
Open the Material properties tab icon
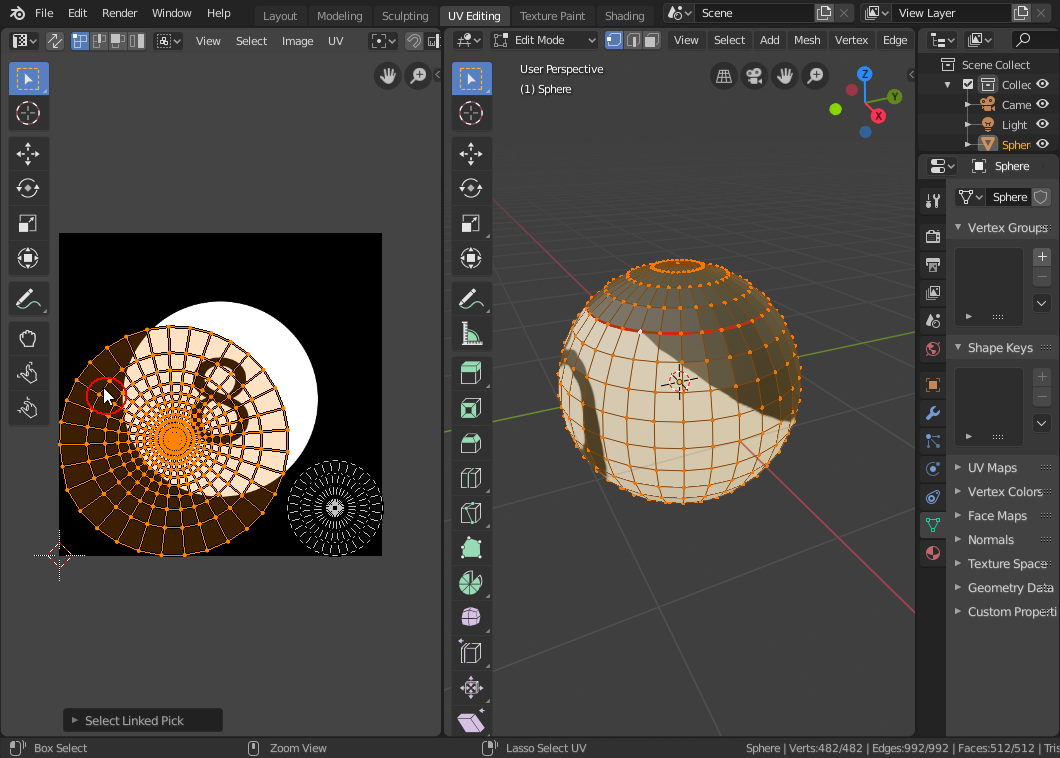pyautogui.click(x=933, y=552)
